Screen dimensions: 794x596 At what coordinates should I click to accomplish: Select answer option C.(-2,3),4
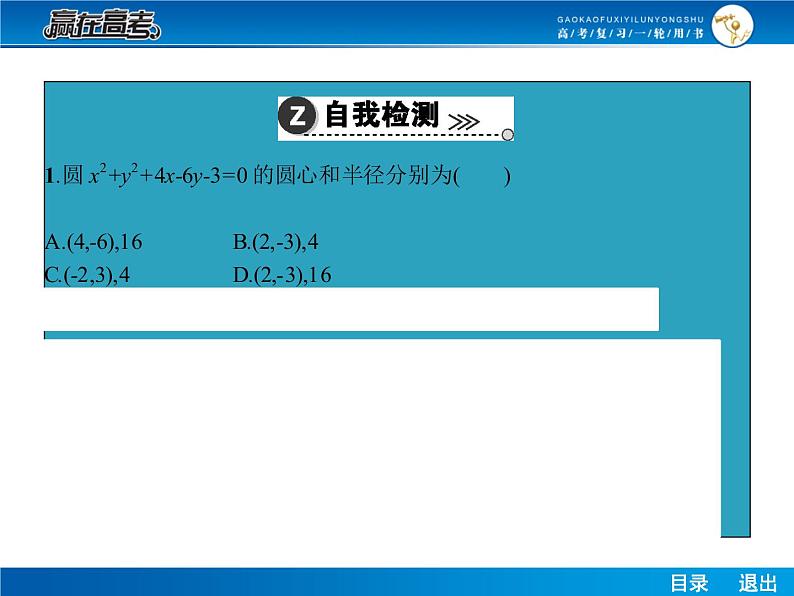[87, 275]
